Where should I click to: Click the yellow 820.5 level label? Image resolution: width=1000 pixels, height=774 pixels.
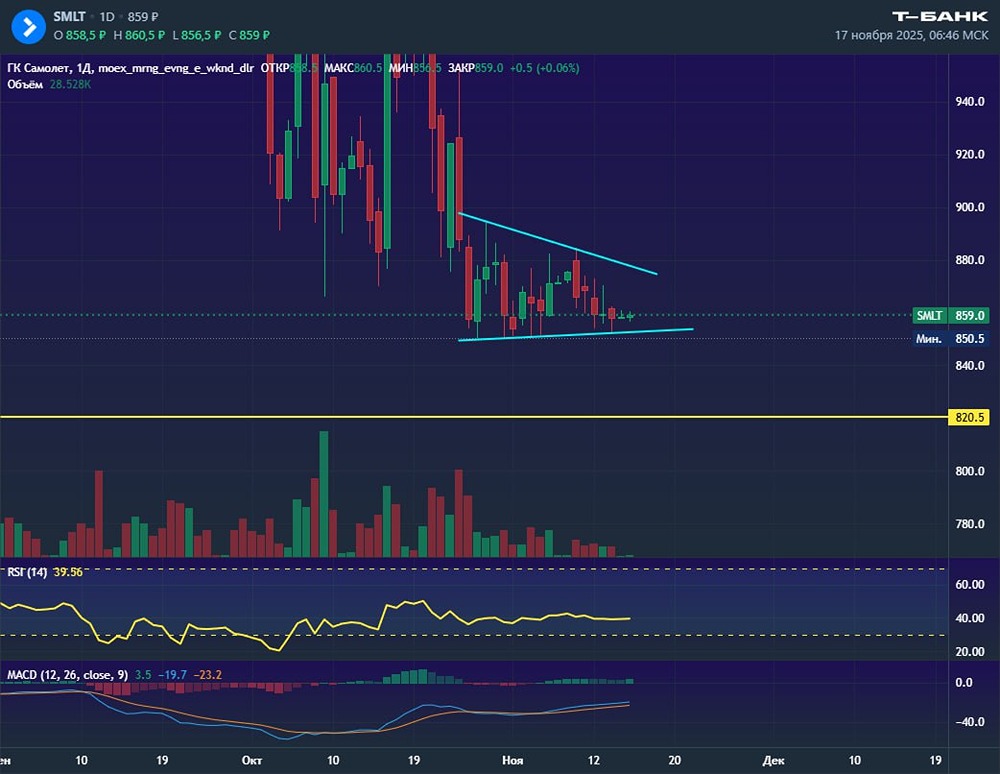coord(969,418)
